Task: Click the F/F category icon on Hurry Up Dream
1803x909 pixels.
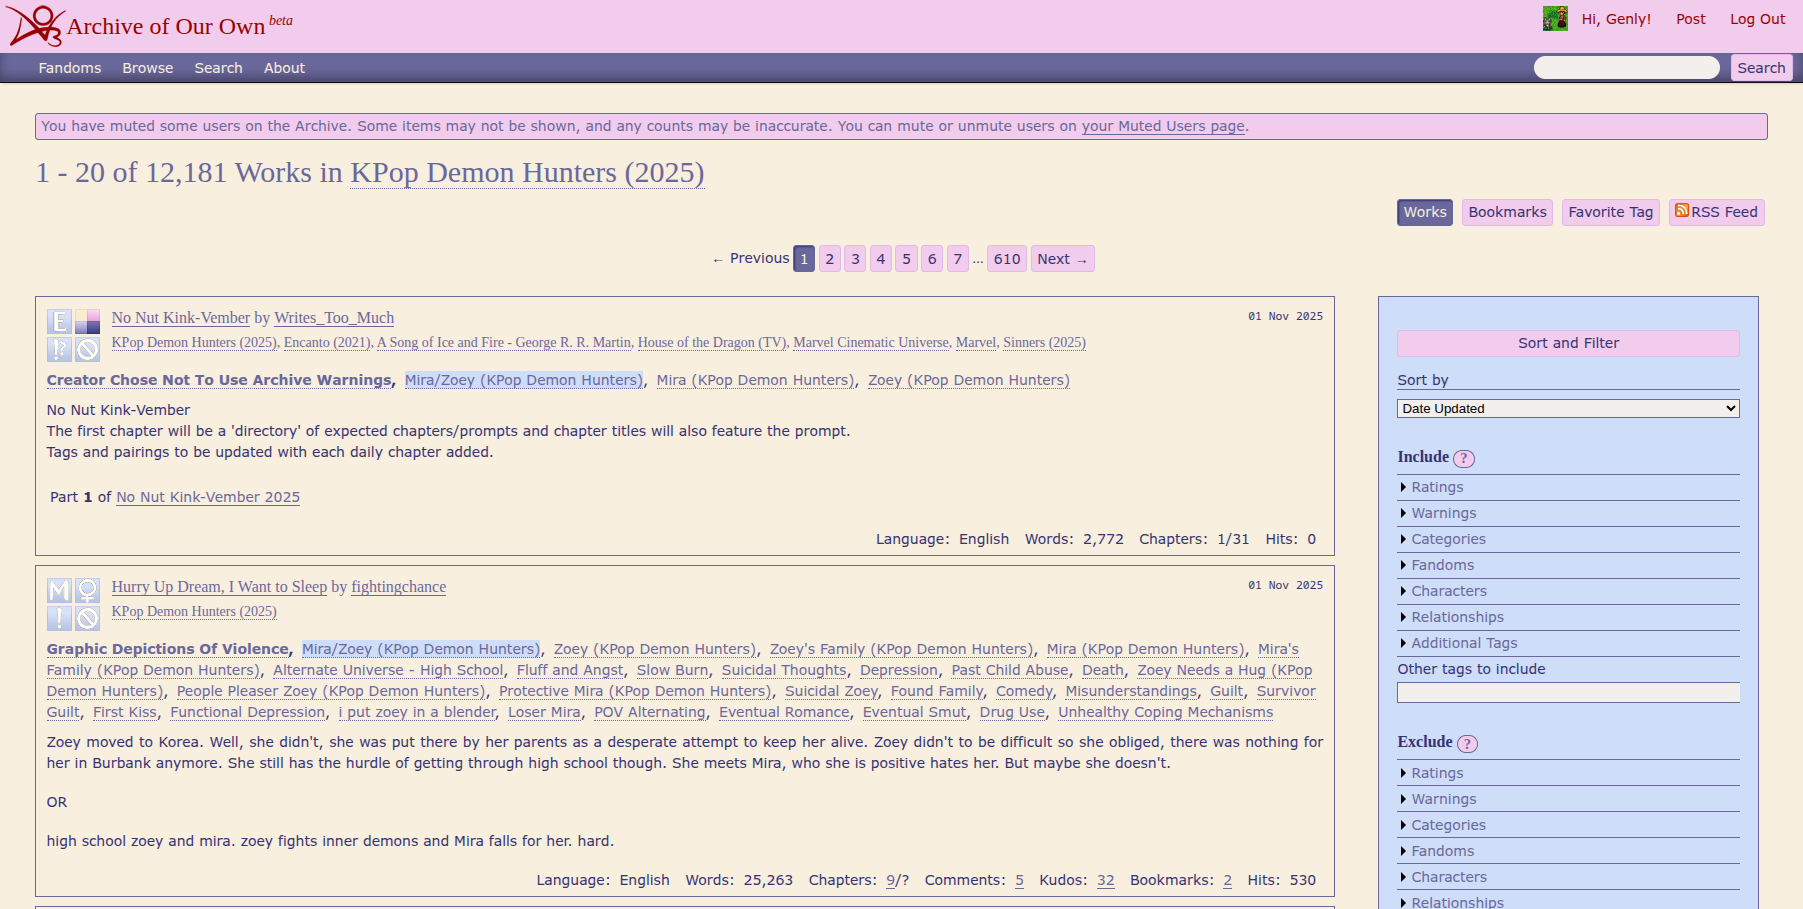Action: [x=88, y=590]
